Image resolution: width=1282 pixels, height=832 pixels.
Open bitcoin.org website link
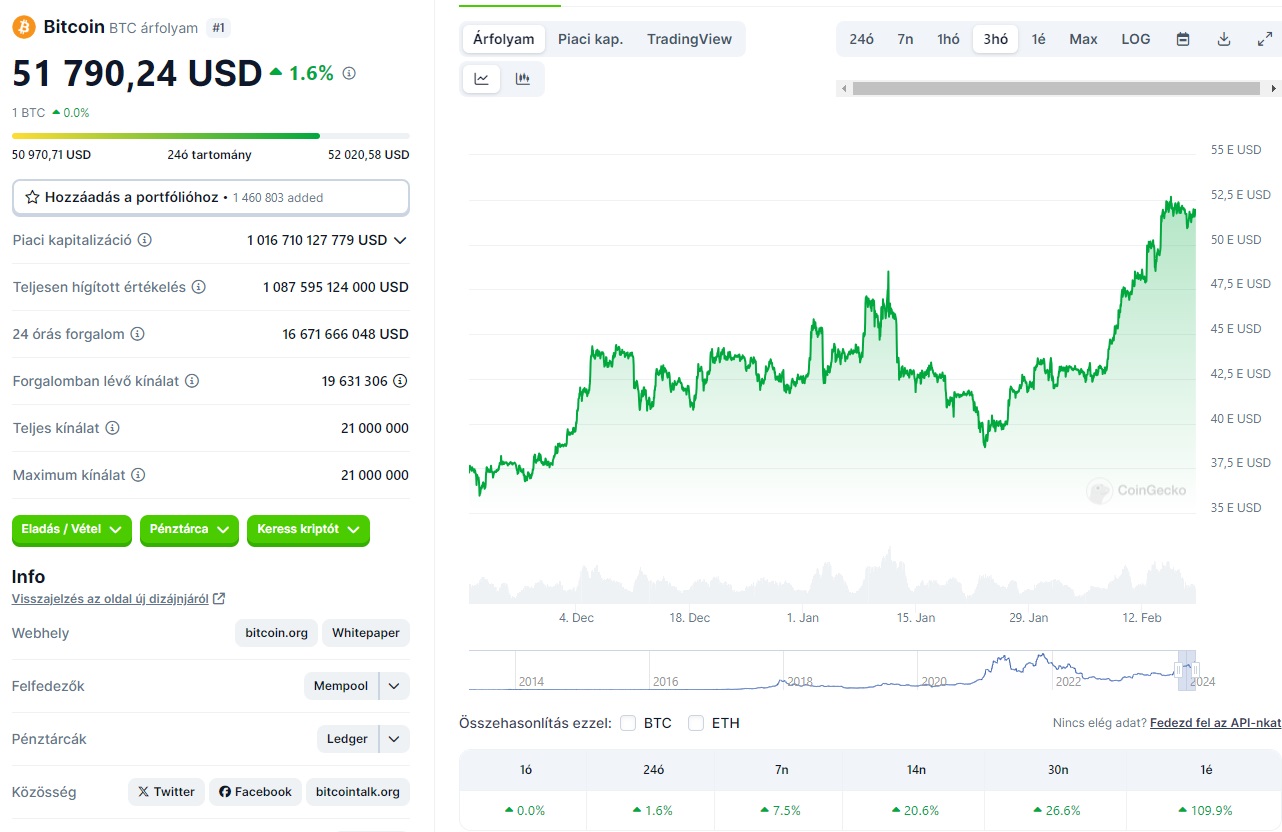276,633
